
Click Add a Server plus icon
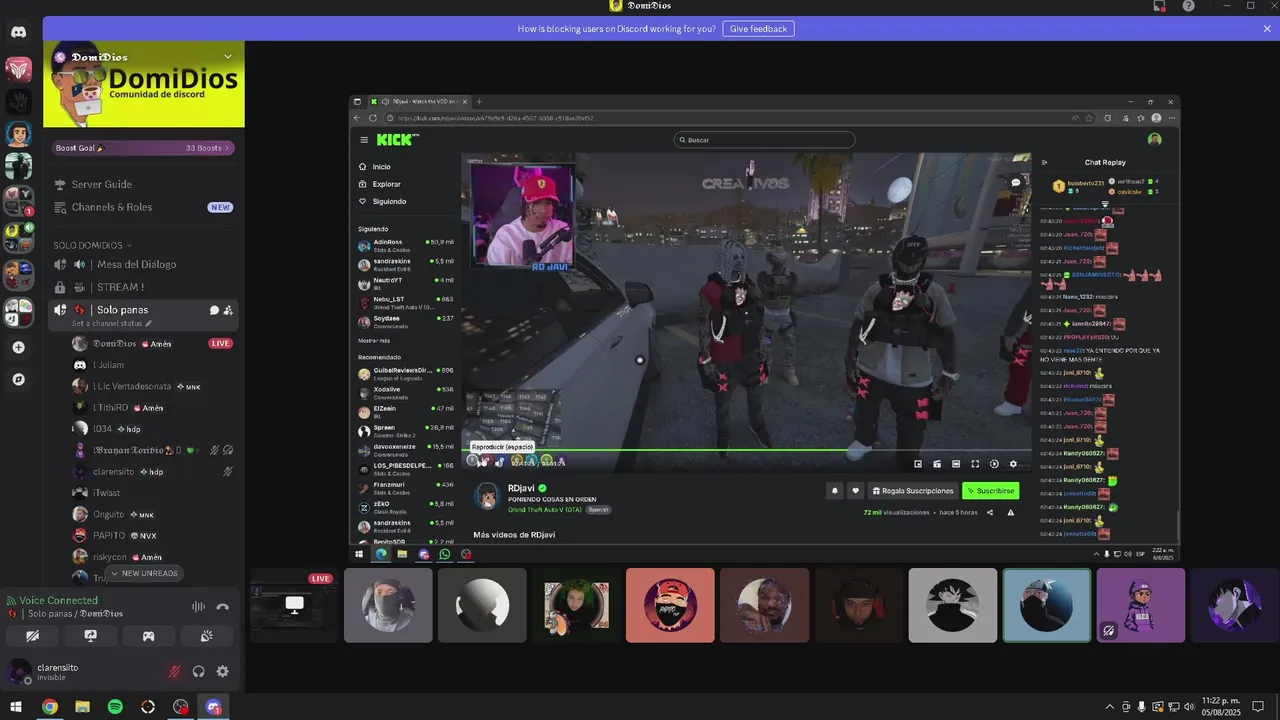[x=18, y=347]
